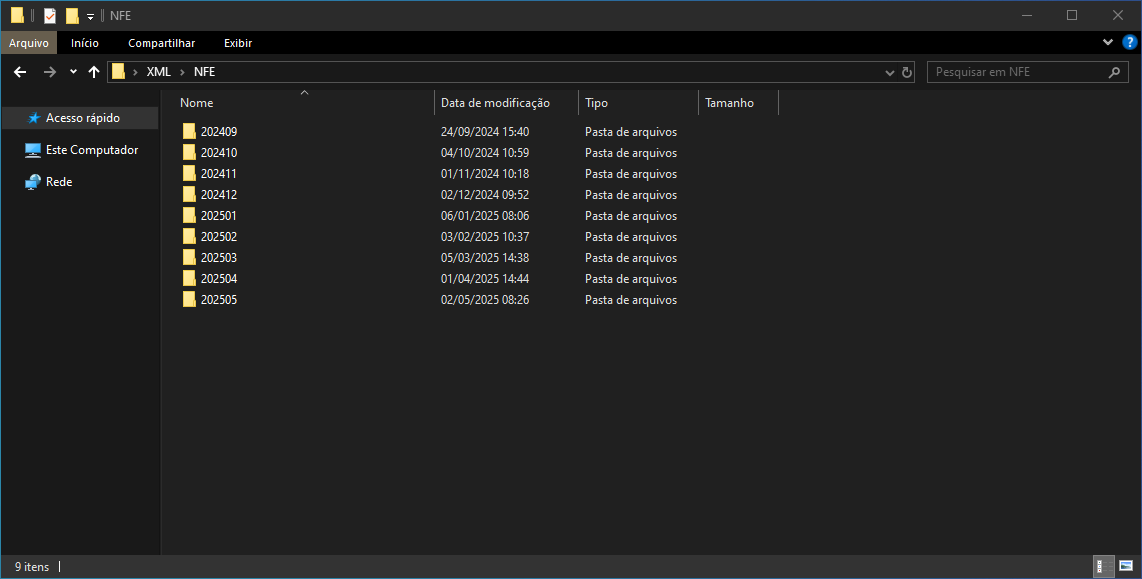The height and width of the screenshot is (579, 1142).
Task: Switch to the Exibir ribbon tab
Action: click(x=238, y=43)
